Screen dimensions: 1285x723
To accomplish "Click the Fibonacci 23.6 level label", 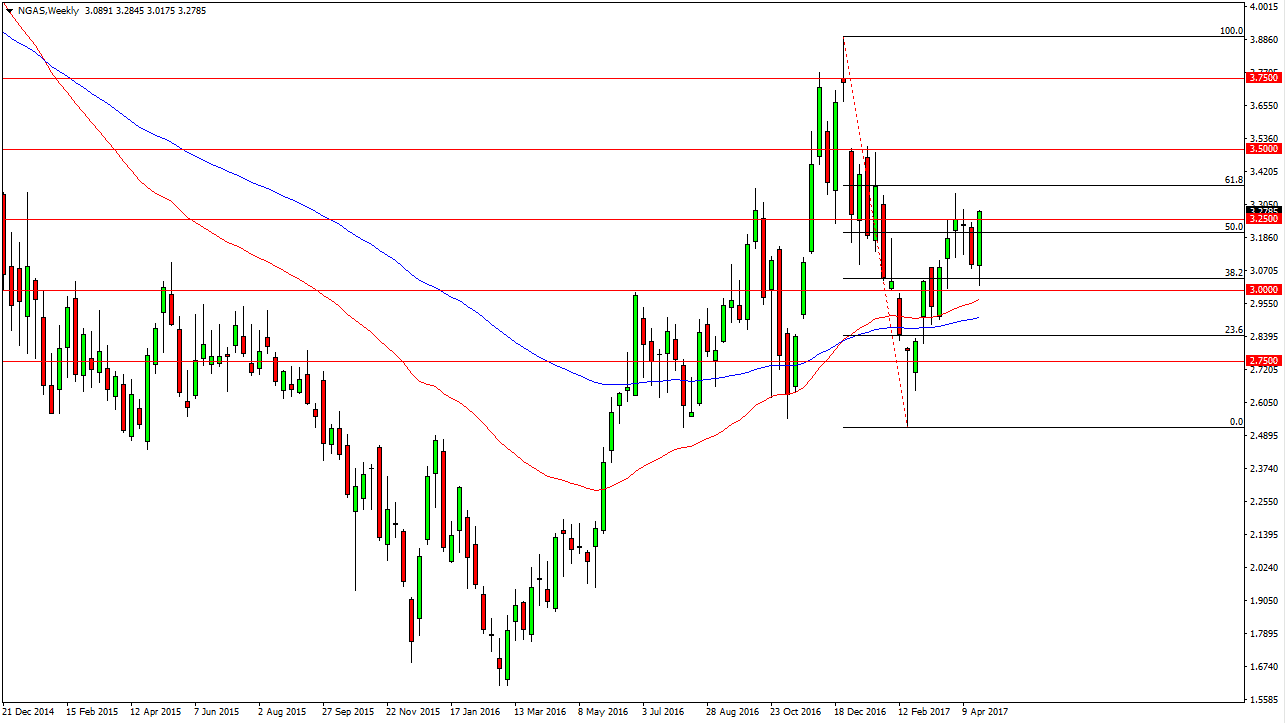I will pos(1233,330).
